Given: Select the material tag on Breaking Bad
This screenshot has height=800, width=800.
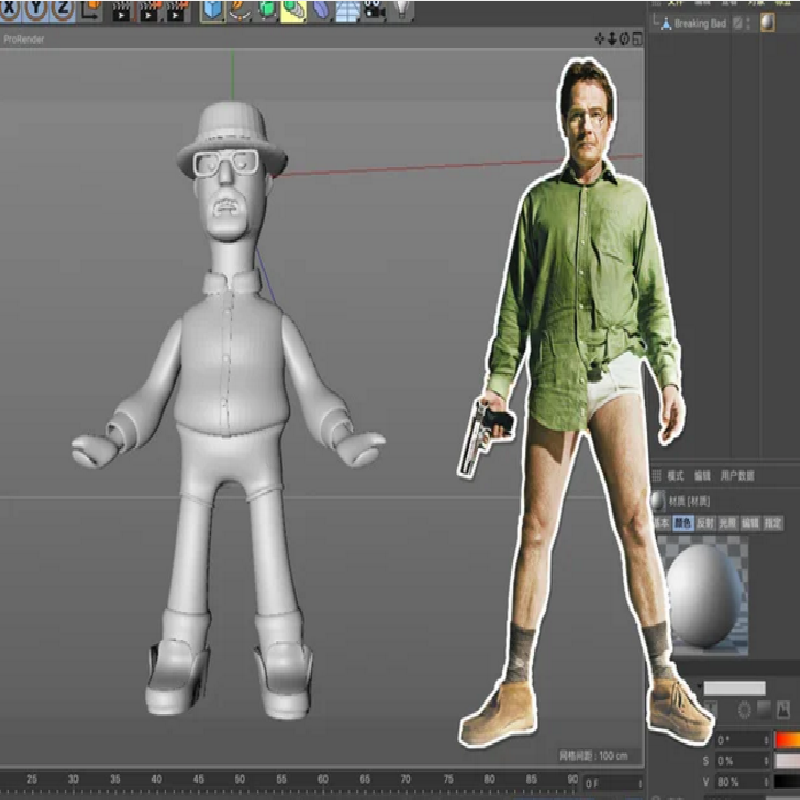Looking at the screenshot, I should point(767,23).
